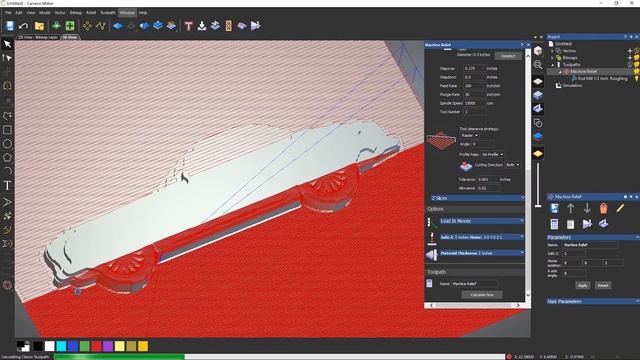Pick the purple color swatch
The image size is (640, 360).
pyautogui.click(x=108, y=347)
